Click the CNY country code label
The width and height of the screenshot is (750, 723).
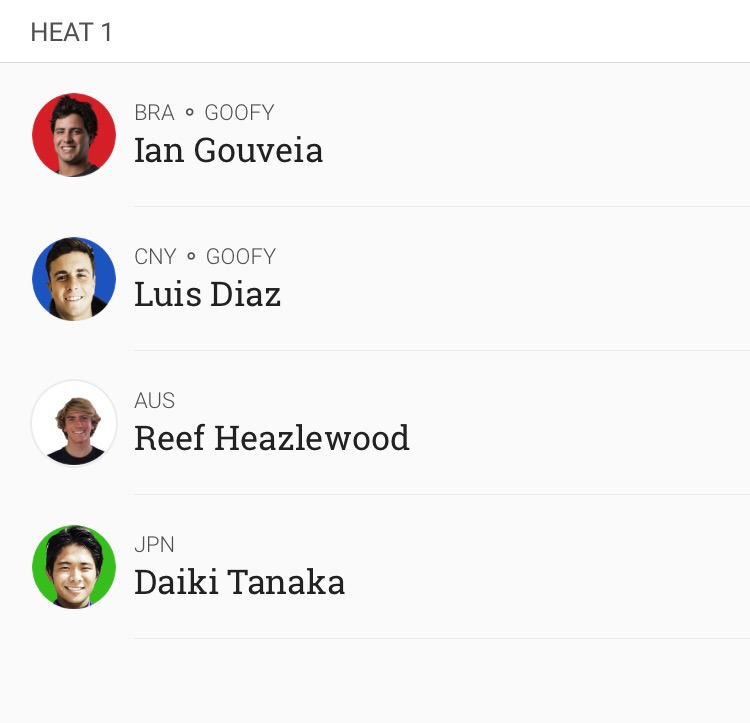pyautogui.click(x=155, y=257)
